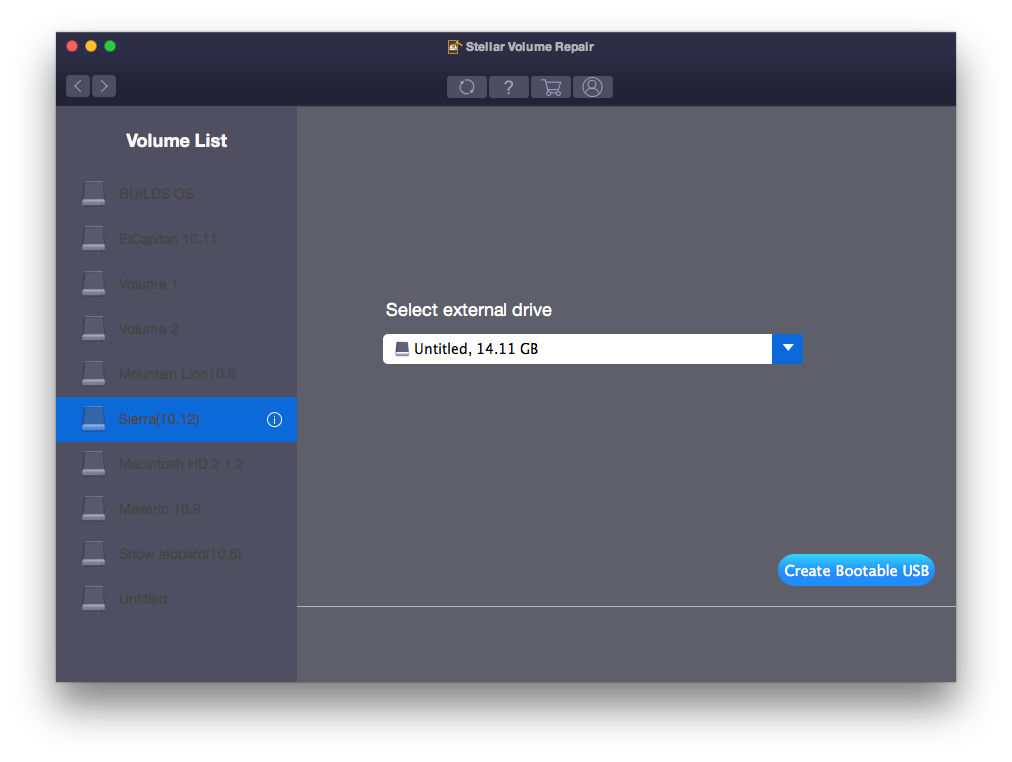The image size is (1012, 762).
Task: Click drive icon beside Macintosh HD 2 1 2
Action: (94, 464)
